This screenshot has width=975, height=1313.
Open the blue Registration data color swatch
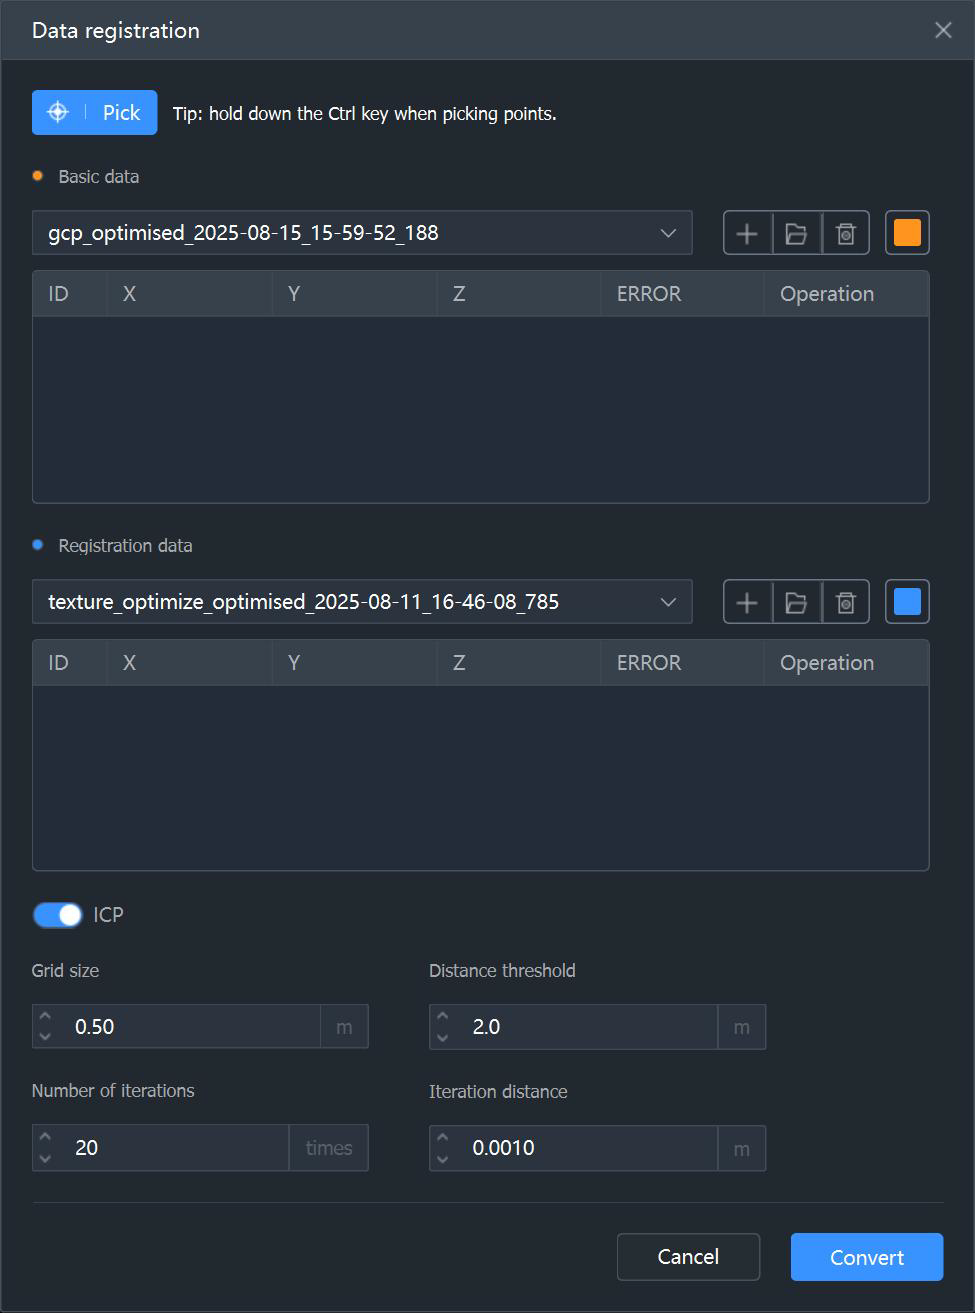tap(907, 602)
